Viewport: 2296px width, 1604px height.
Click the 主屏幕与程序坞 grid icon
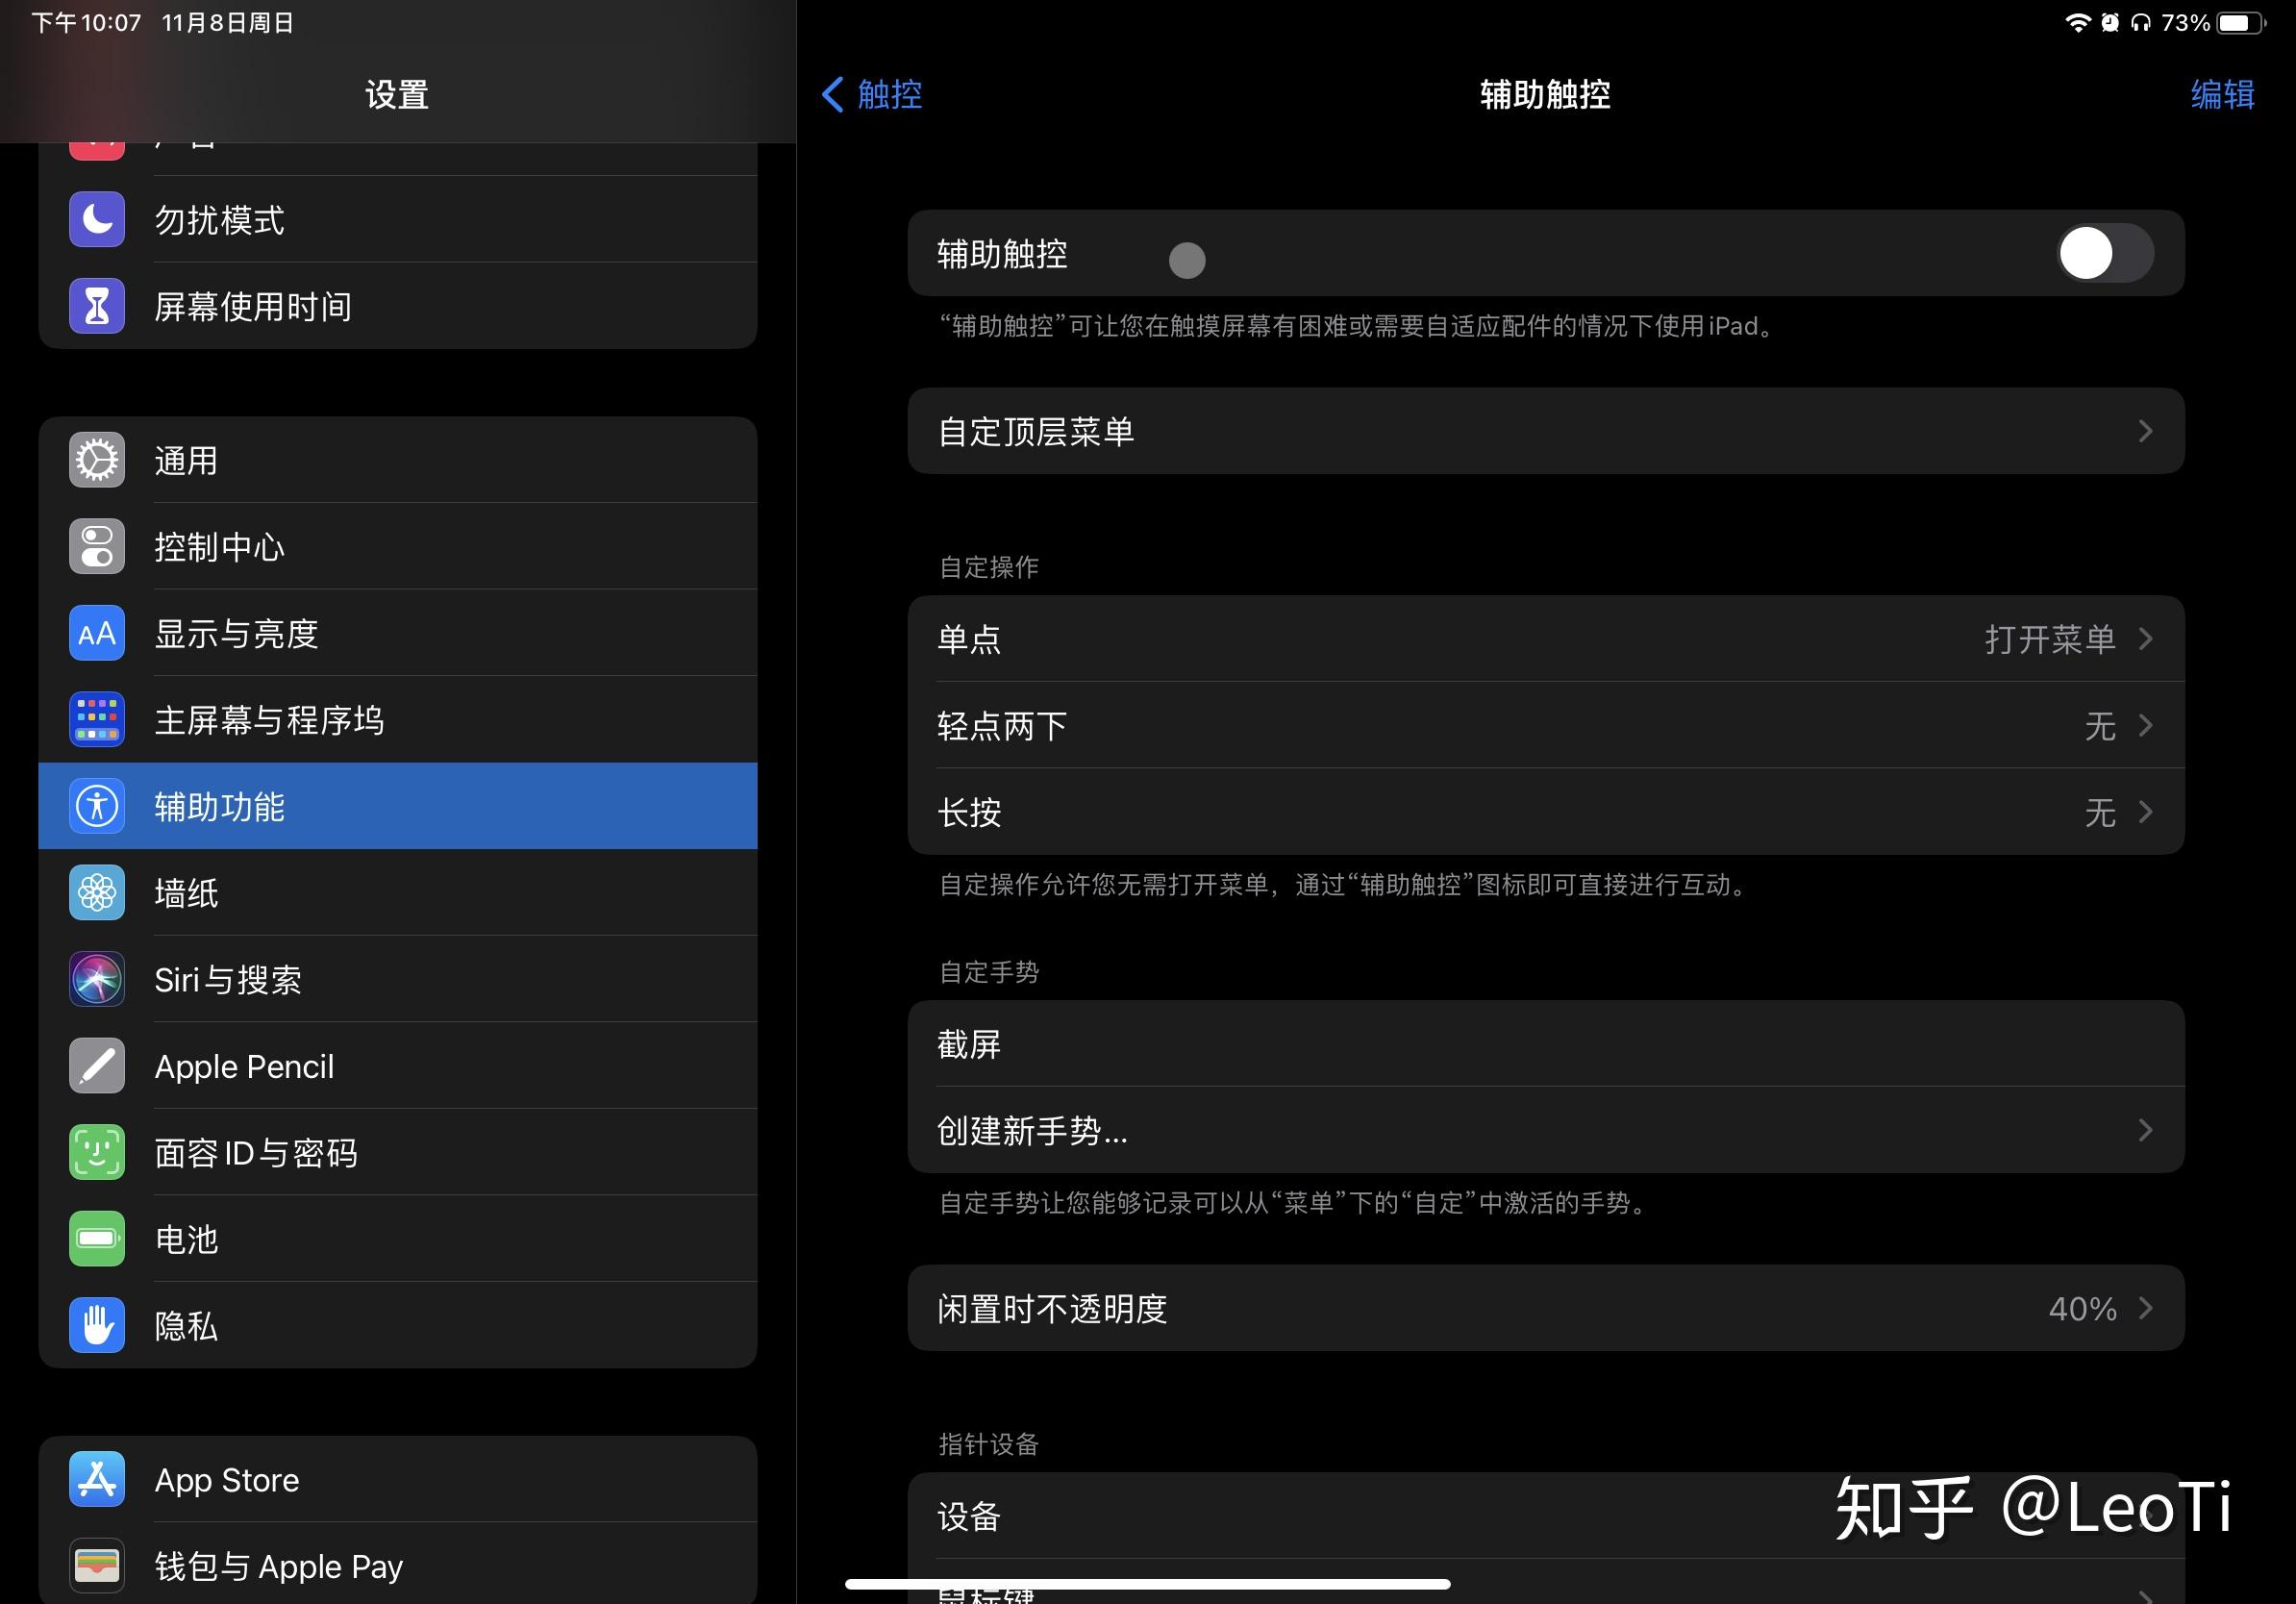[x=96, y=719]
